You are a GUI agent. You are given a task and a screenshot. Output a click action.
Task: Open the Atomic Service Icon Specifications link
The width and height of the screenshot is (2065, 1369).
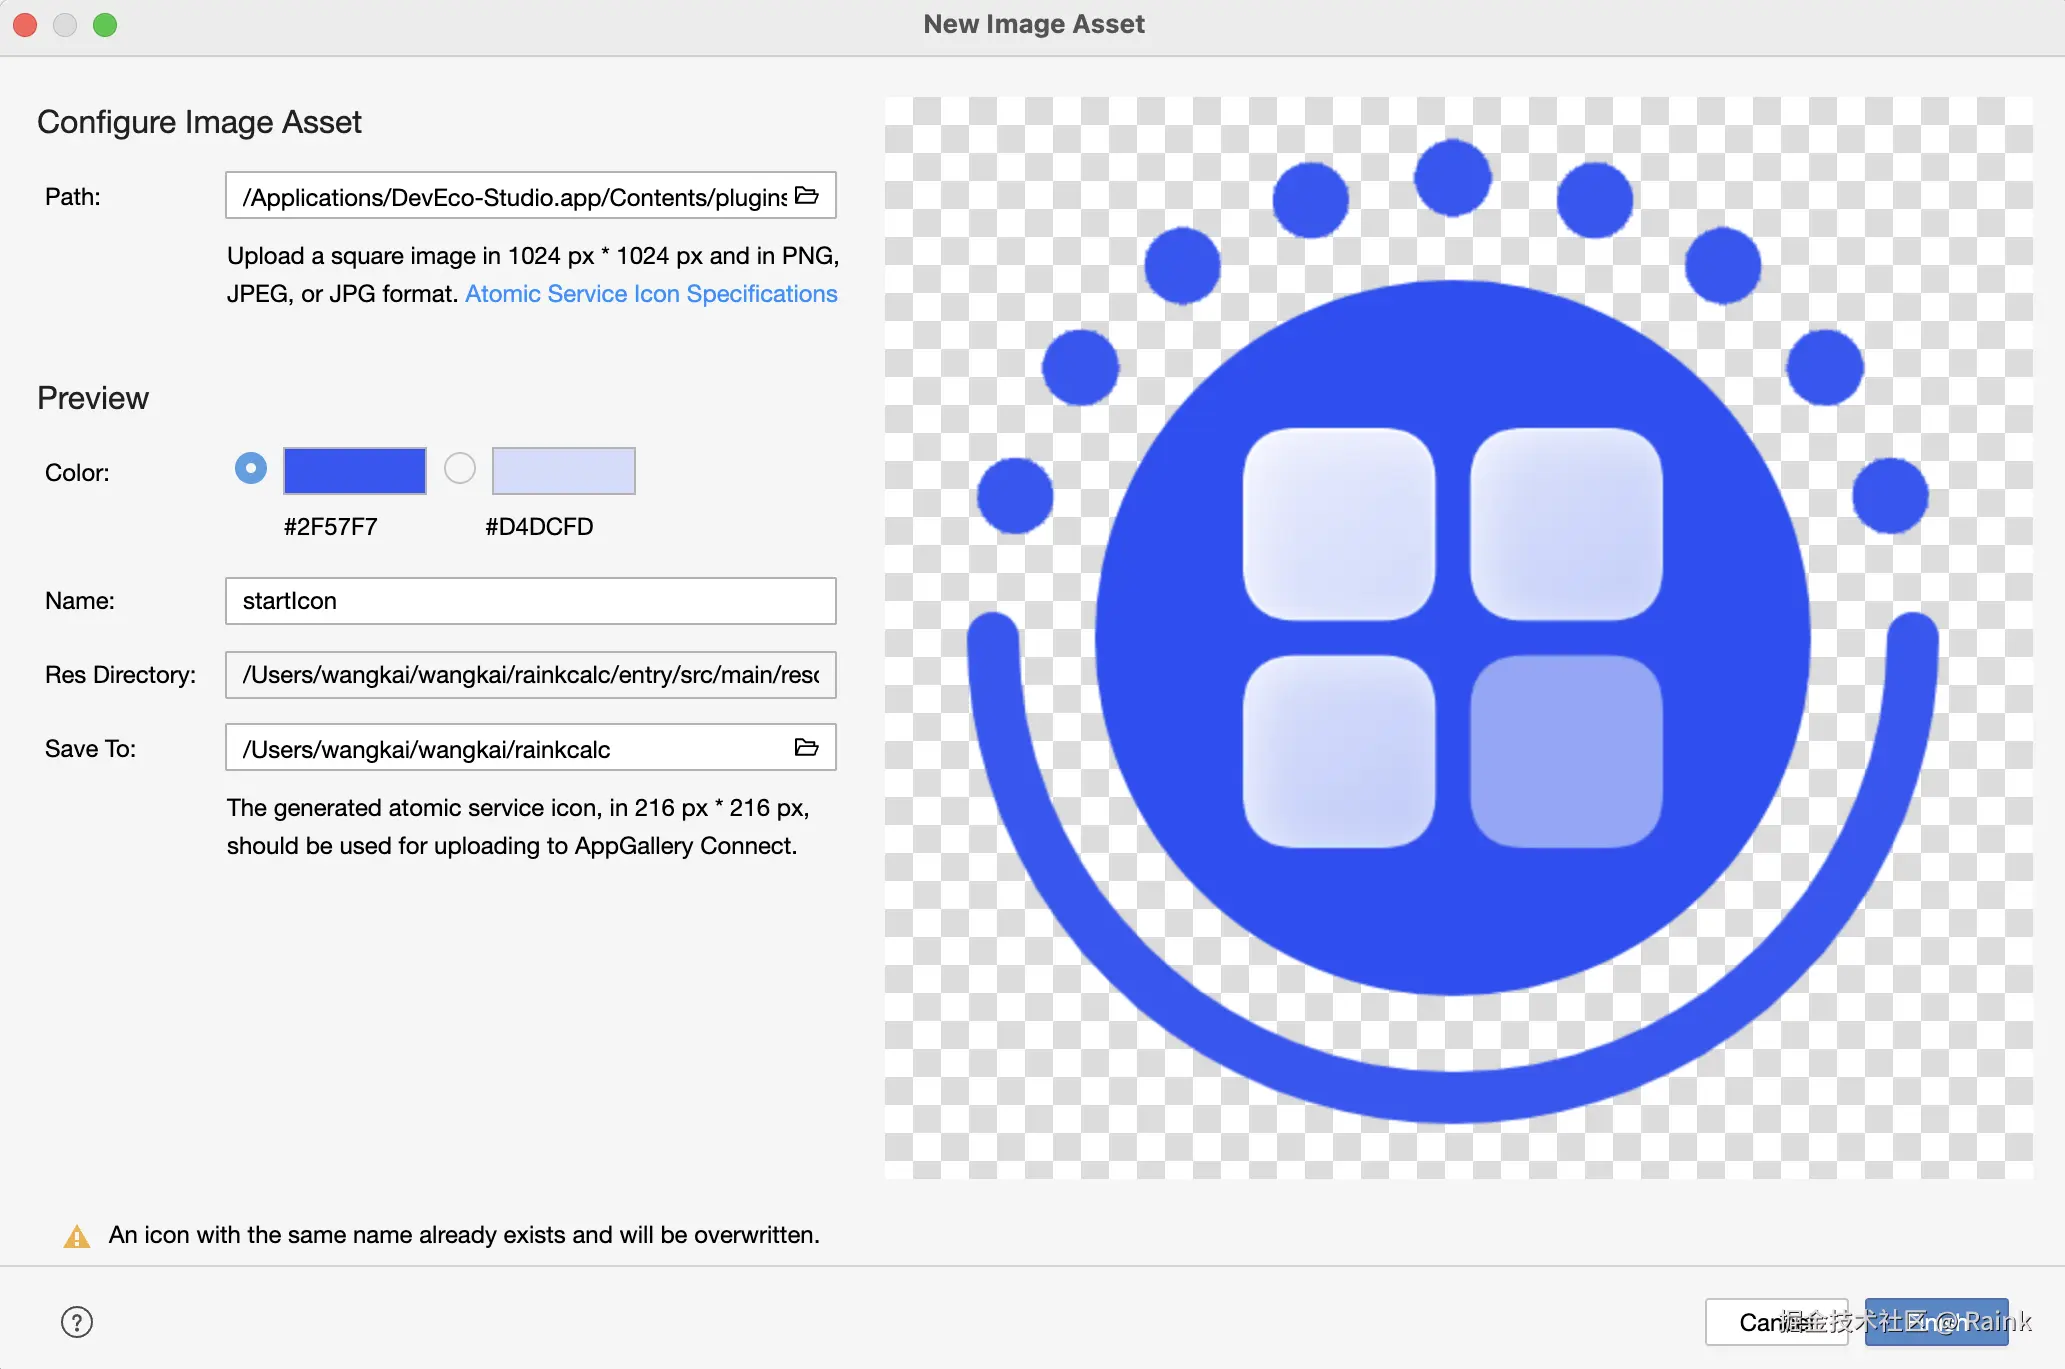coord(651,294)
